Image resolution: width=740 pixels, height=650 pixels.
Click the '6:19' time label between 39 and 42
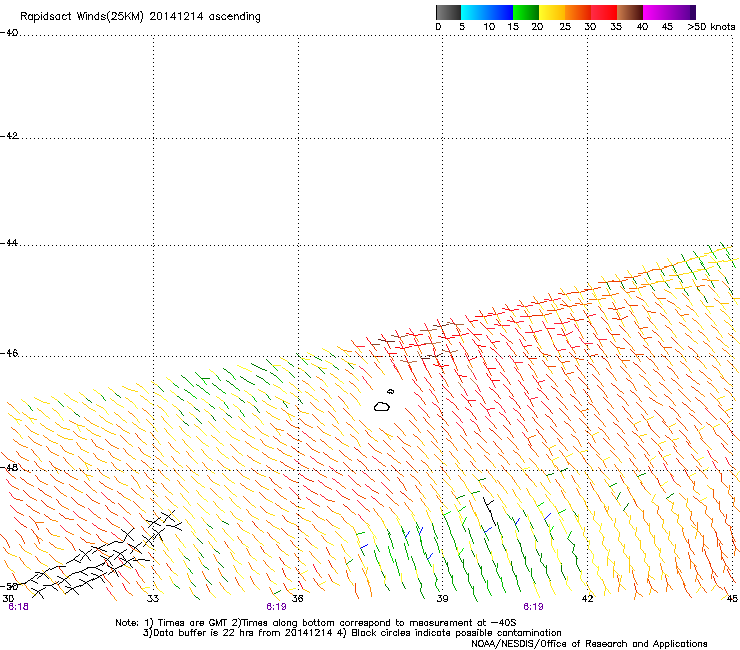click(533, 607)
